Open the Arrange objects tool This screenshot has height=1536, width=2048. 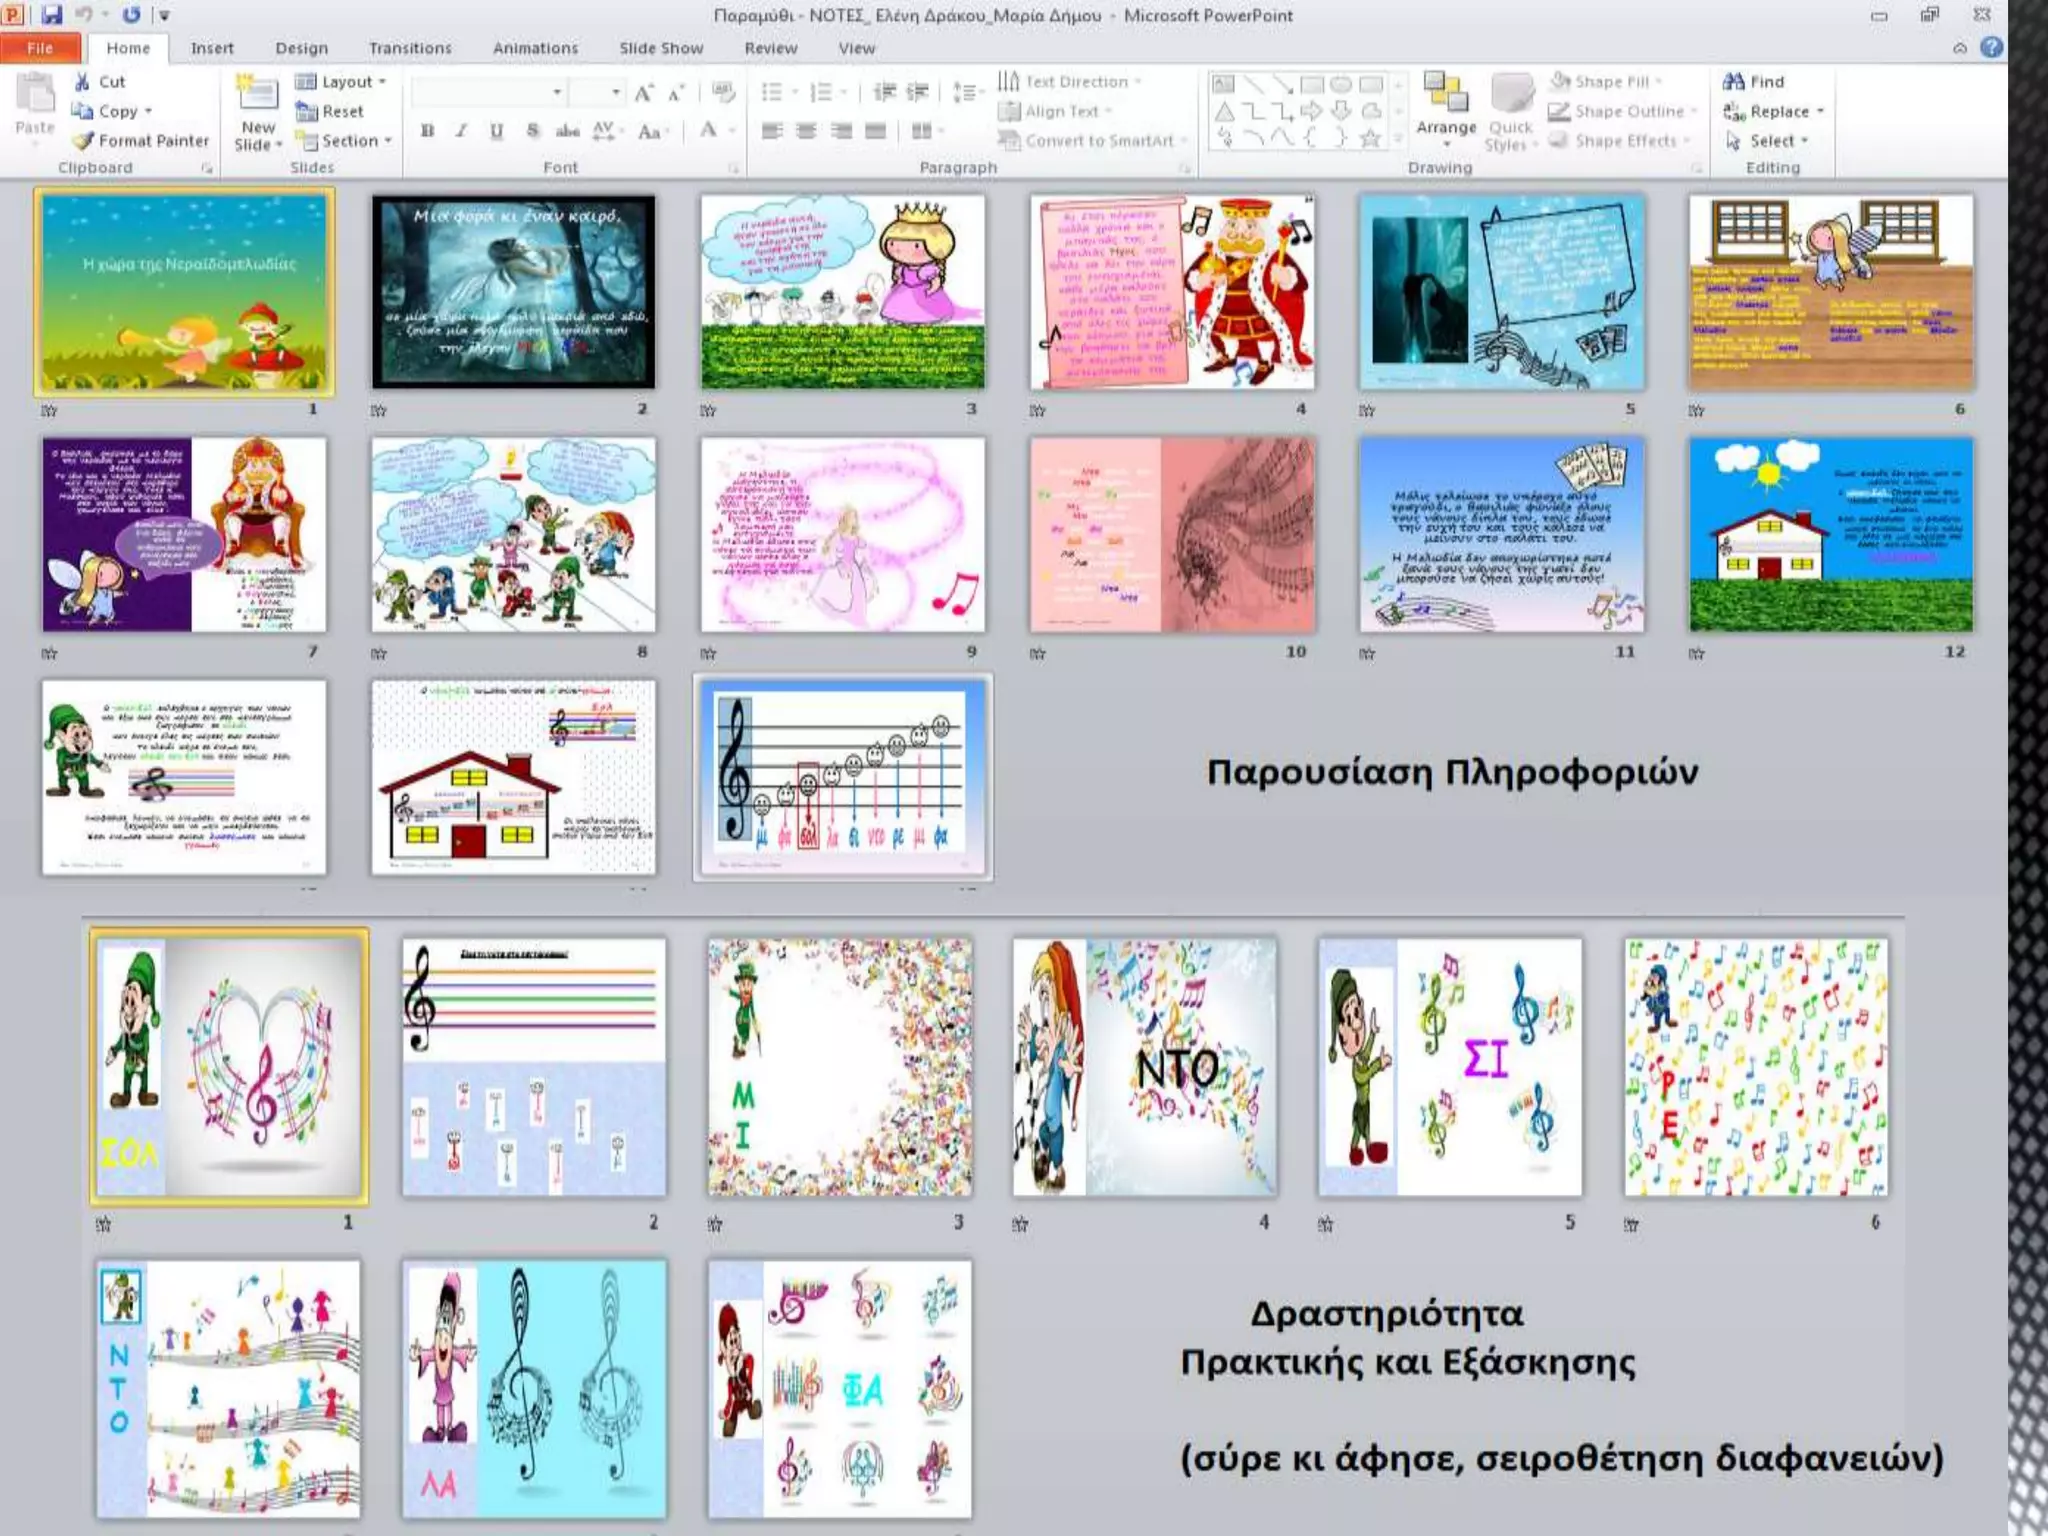click(x=1445, y=104)
